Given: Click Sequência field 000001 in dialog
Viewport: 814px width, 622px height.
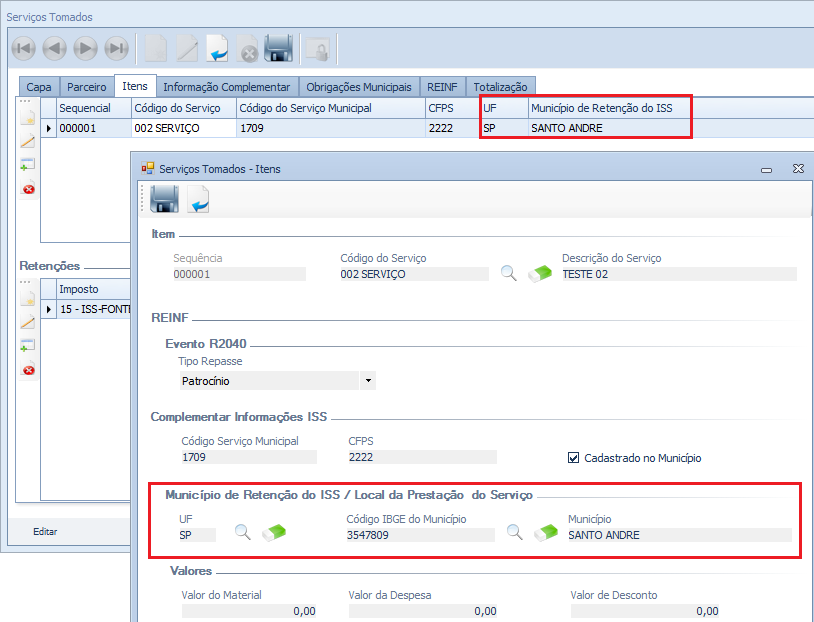Looking at the screenshot, I should 239,274.
